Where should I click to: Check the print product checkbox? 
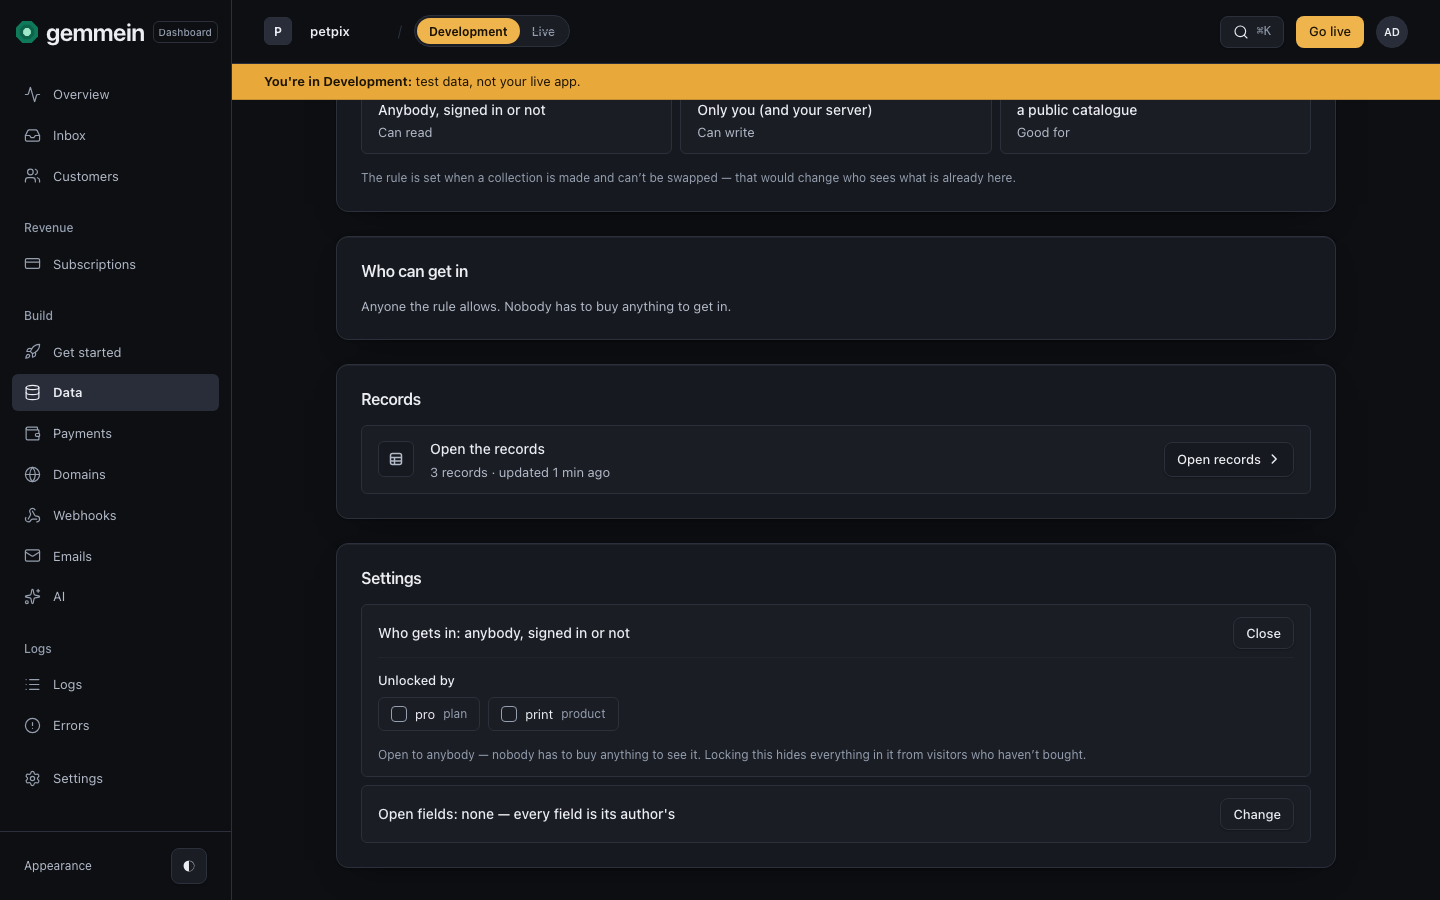[x=509, y=714]
